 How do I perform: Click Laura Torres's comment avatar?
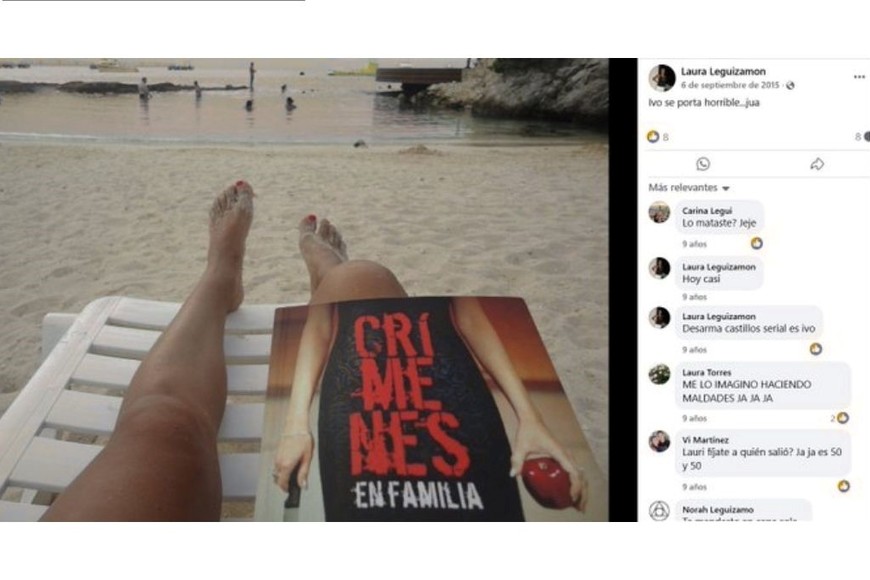659,374
